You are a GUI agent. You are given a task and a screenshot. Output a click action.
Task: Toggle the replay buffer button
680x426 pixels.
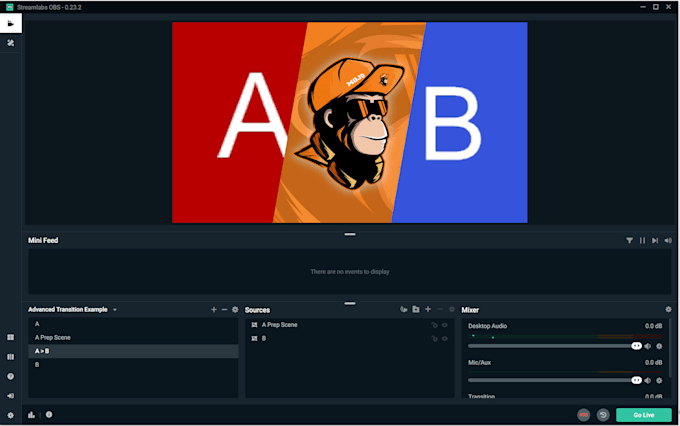(603, 415)
